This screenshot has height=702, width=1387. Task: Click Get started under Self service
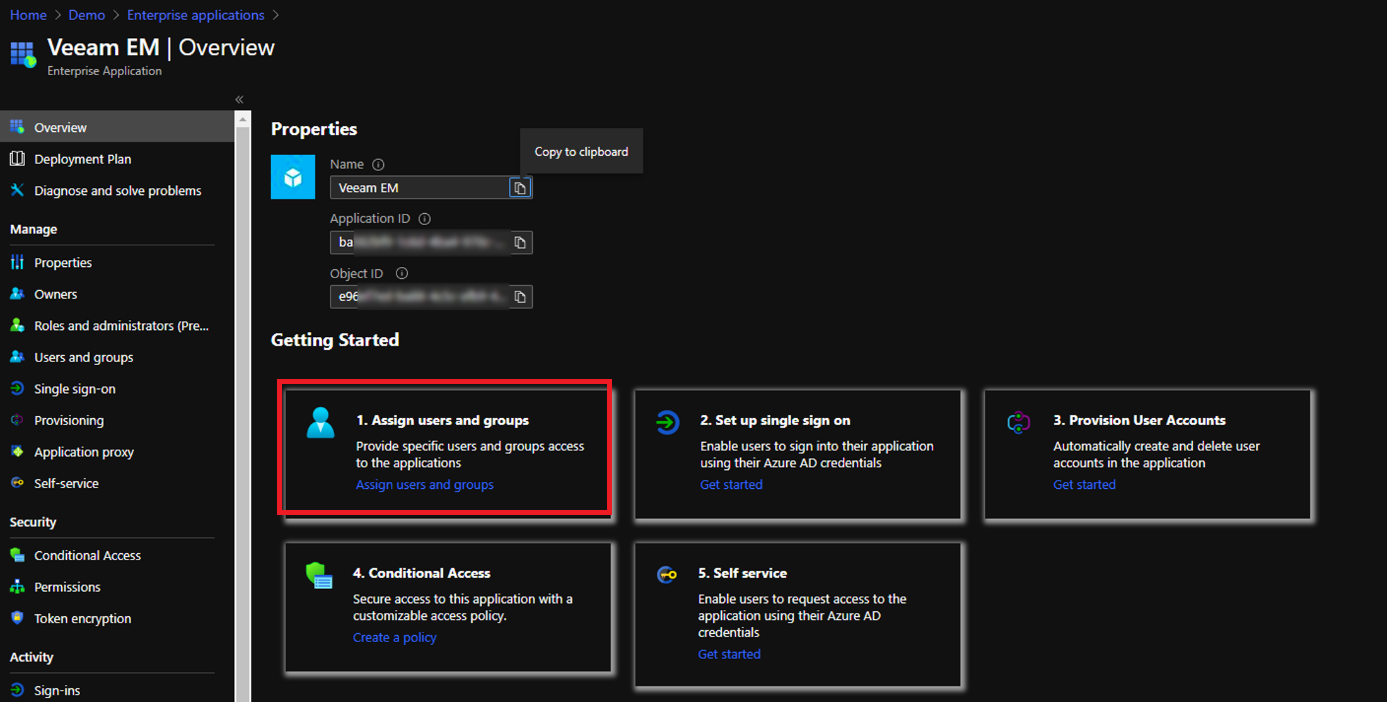(x=729, y=654)
